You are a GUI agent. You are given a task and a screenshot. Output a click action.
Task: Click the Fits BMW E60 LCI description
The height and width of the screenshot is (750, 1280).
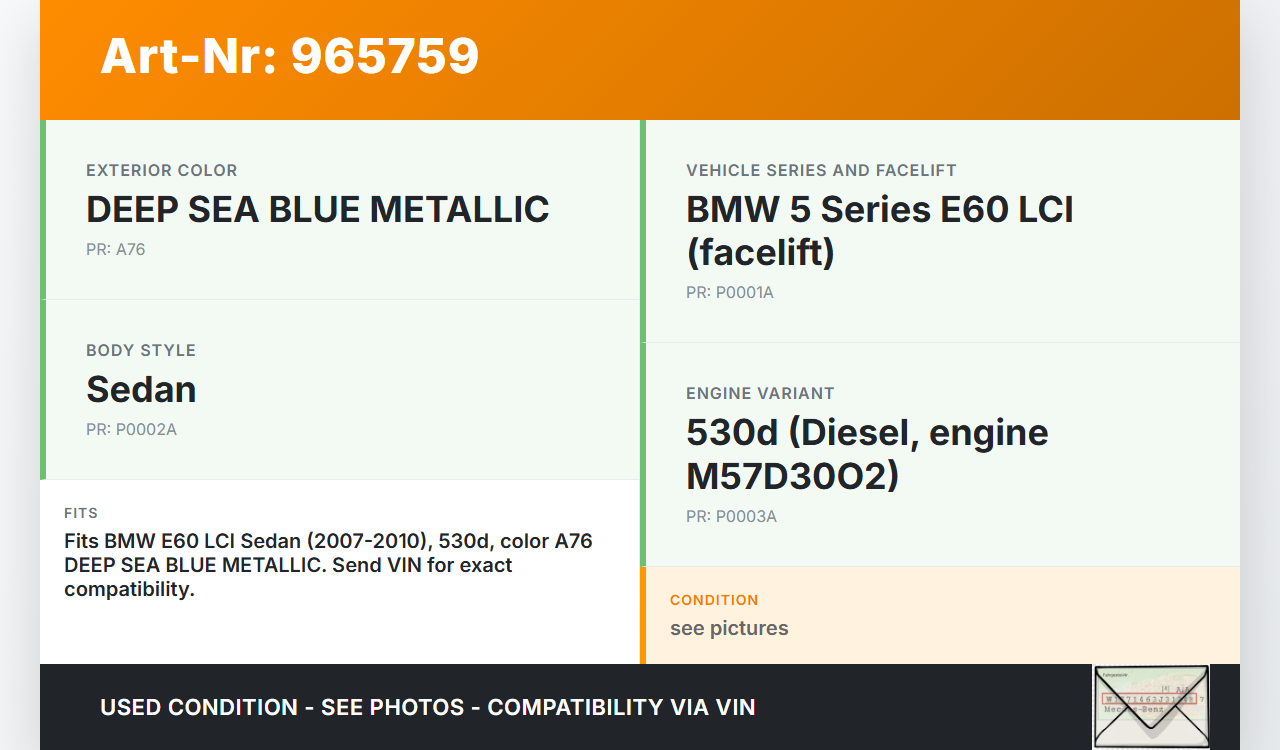(328, 565)
